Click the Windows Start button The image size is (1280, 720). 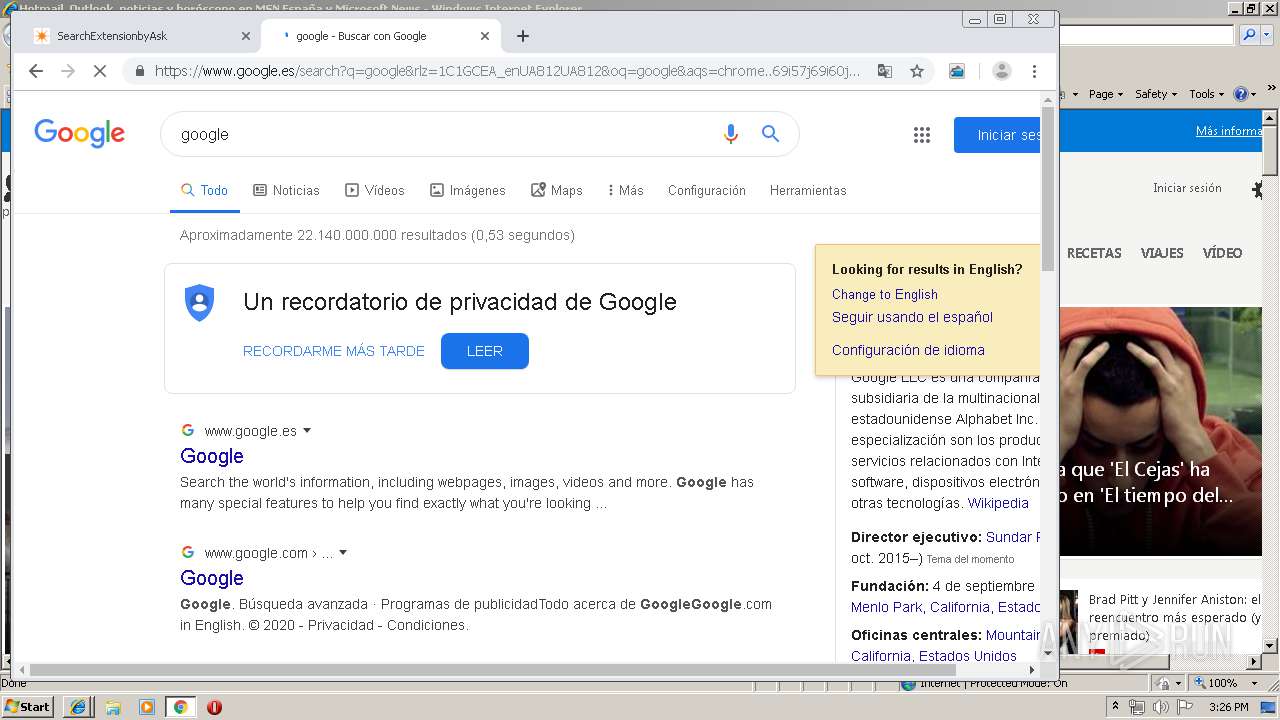coord(28,706)
